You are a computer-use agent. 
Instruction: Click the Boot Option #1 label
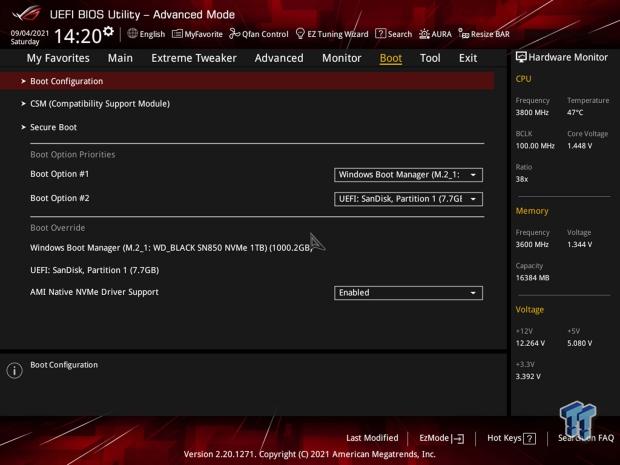60,174
